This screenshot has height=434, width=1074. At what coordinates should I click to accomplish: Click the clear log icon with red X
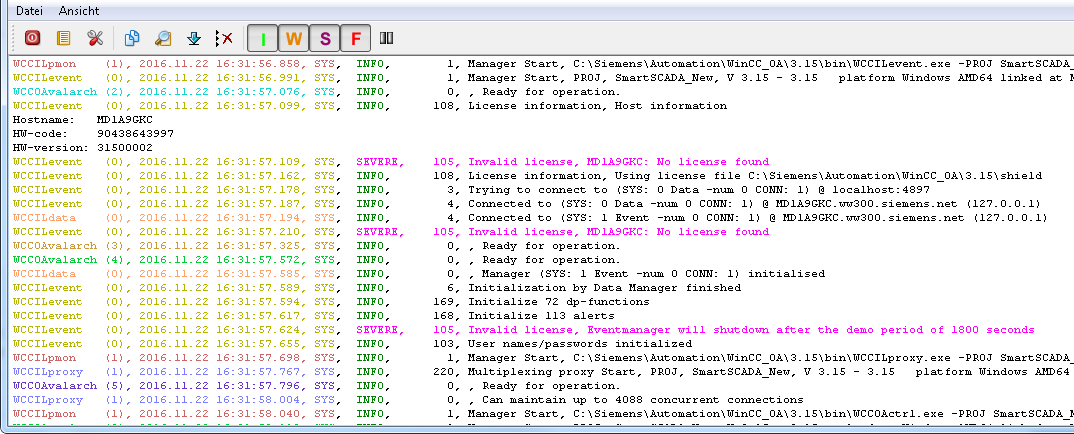click(224, 38)
